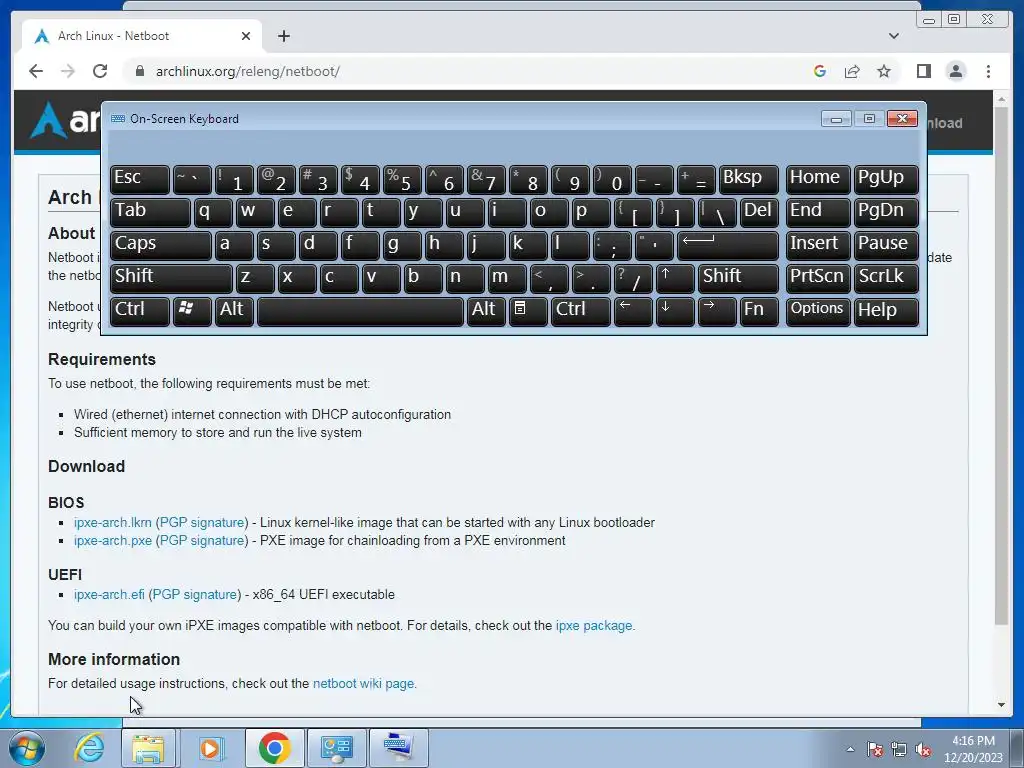Toggle the Fn key on keyboard

click(x=759, y=311)
